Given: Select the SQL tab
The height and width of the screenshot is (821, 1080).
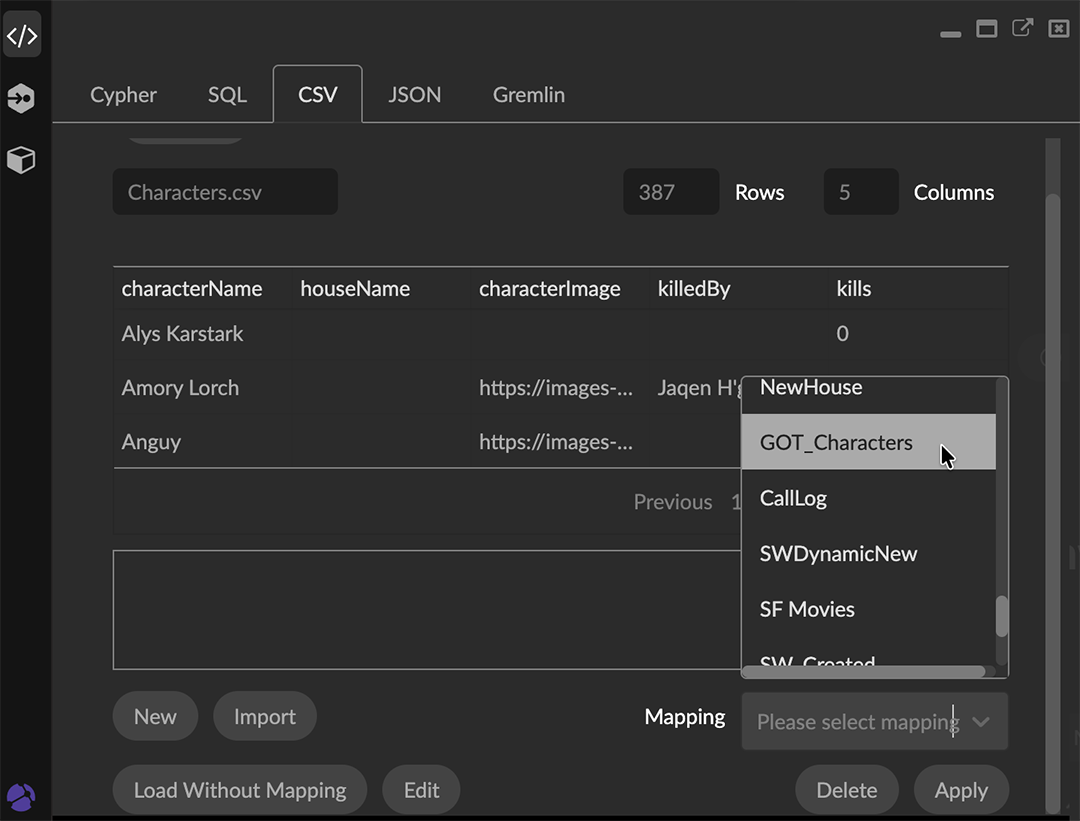Looking at the screenshot, I should (x=227, y=94).
